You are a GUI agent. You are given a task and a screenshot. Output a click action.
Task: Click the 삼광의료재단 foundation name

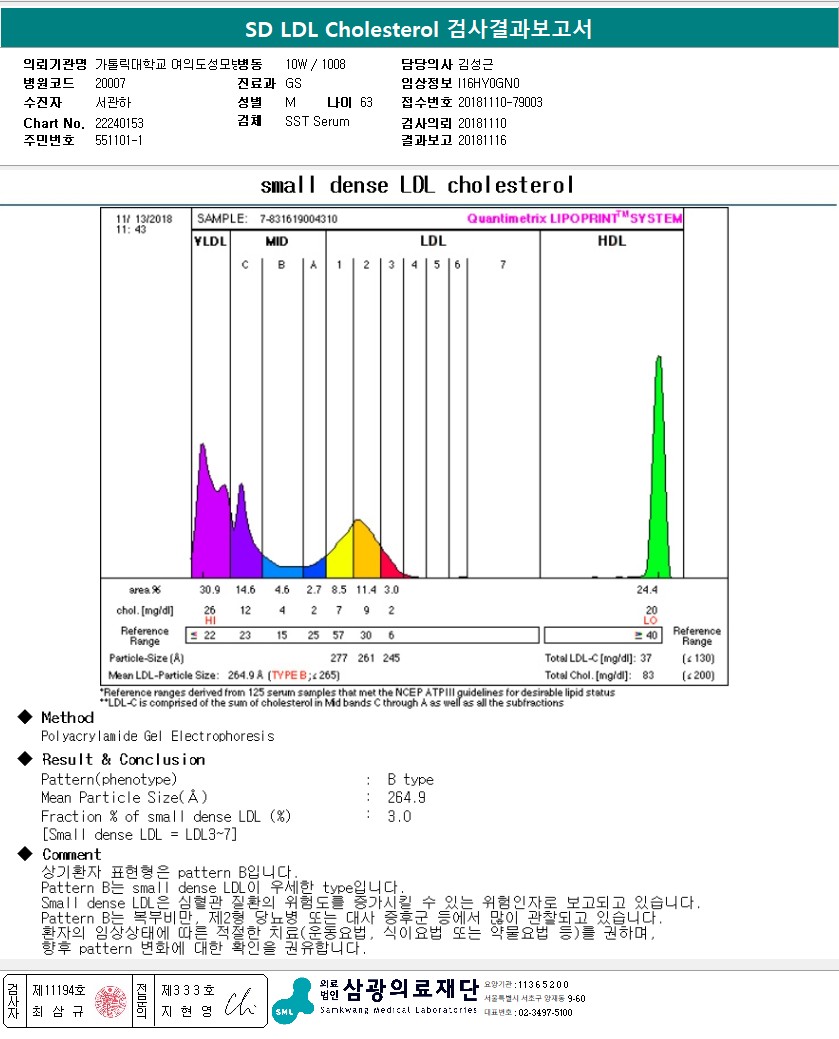pos(410,989)
